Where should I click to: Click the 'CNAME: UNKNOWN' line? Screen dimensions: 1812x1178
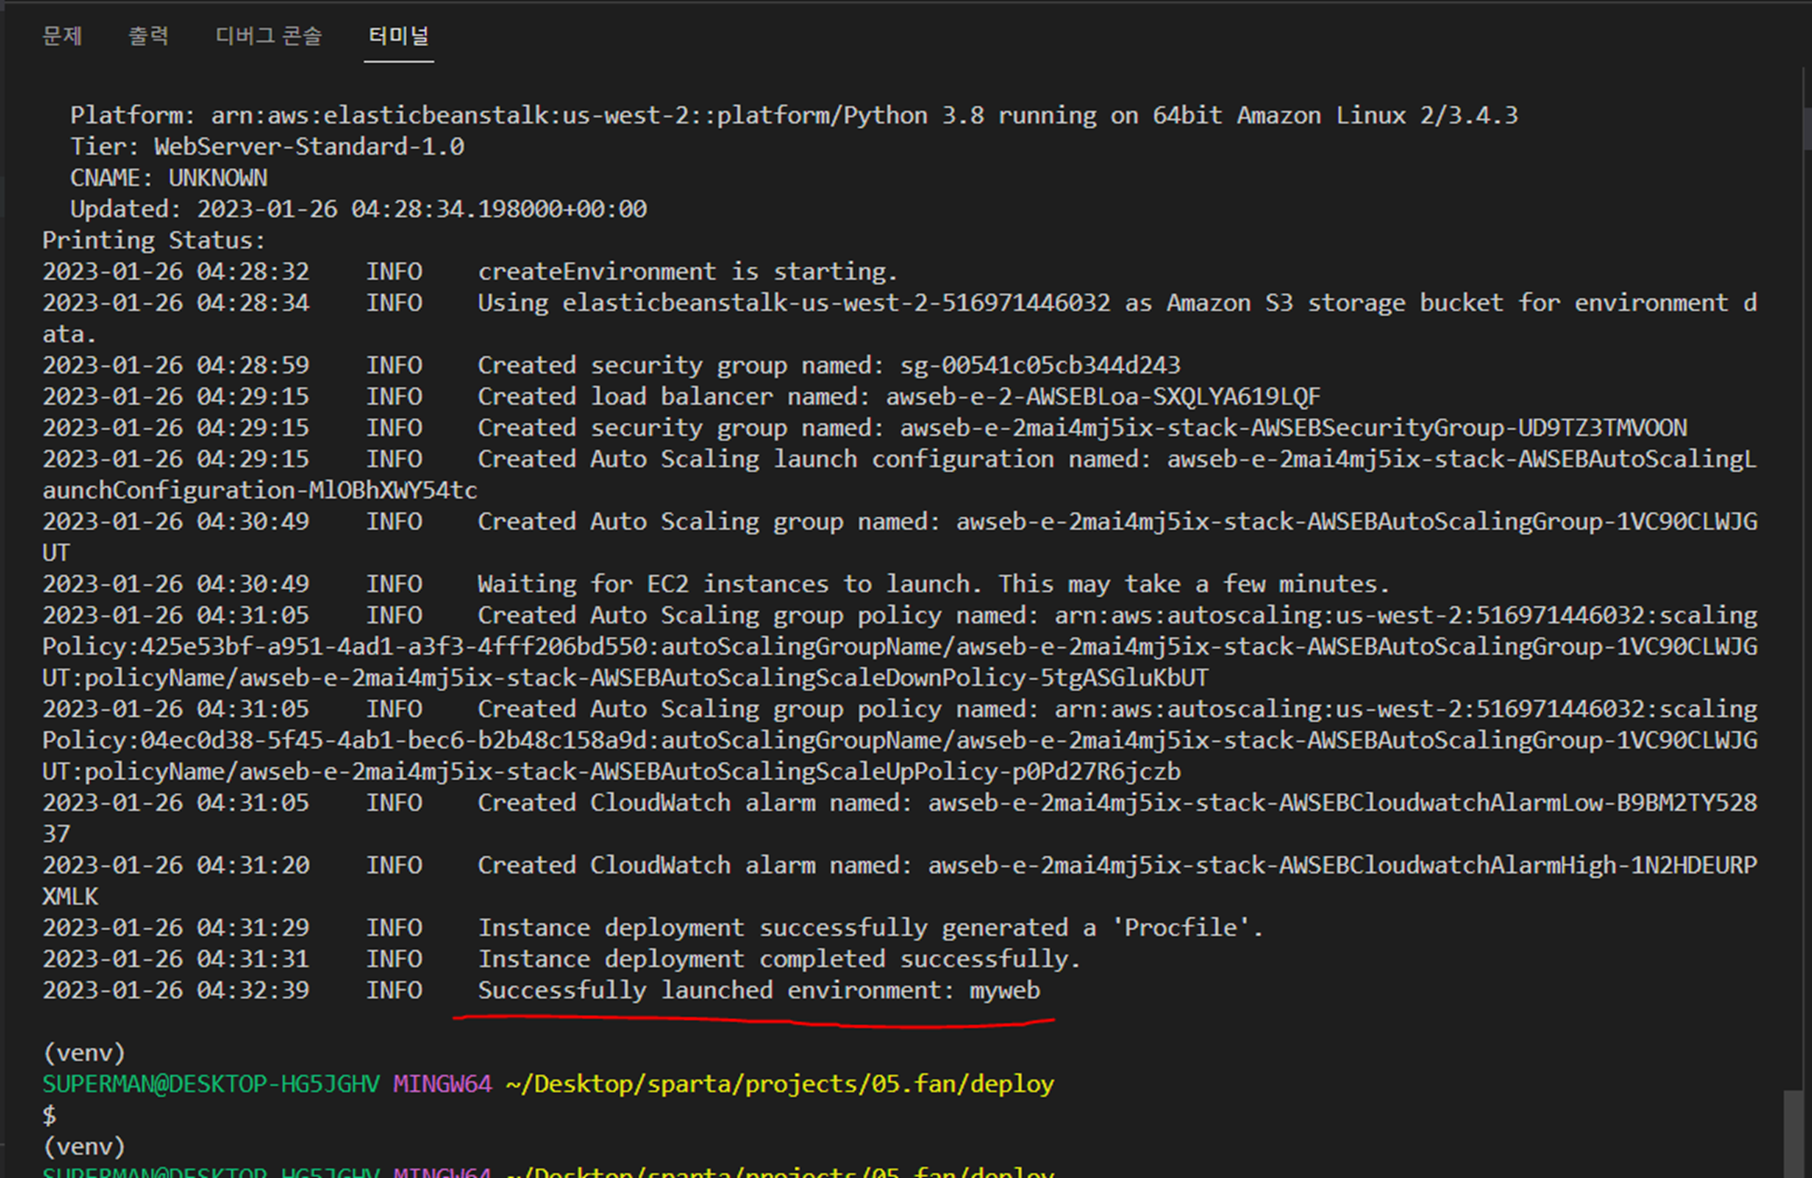pos(168,178)
